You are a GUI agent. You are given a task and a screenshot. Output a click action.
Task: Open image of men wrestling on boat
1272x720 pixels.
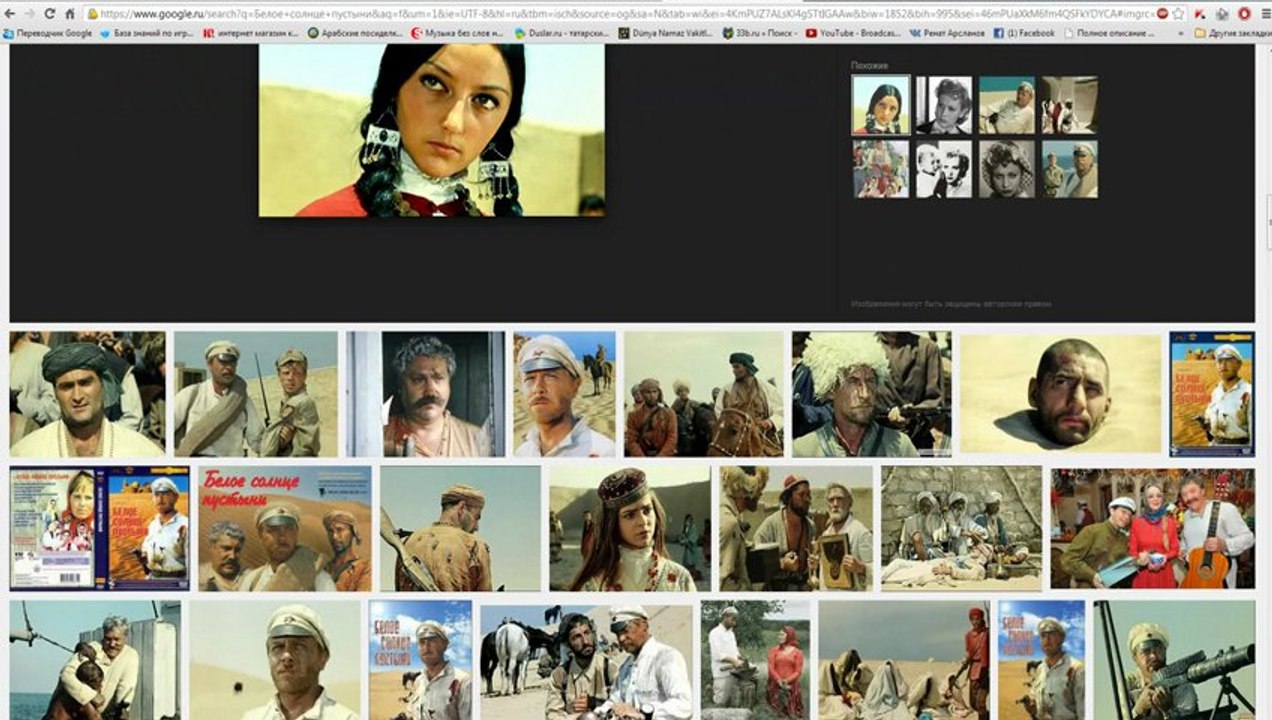pyautogui.click(x=95, y=660)
